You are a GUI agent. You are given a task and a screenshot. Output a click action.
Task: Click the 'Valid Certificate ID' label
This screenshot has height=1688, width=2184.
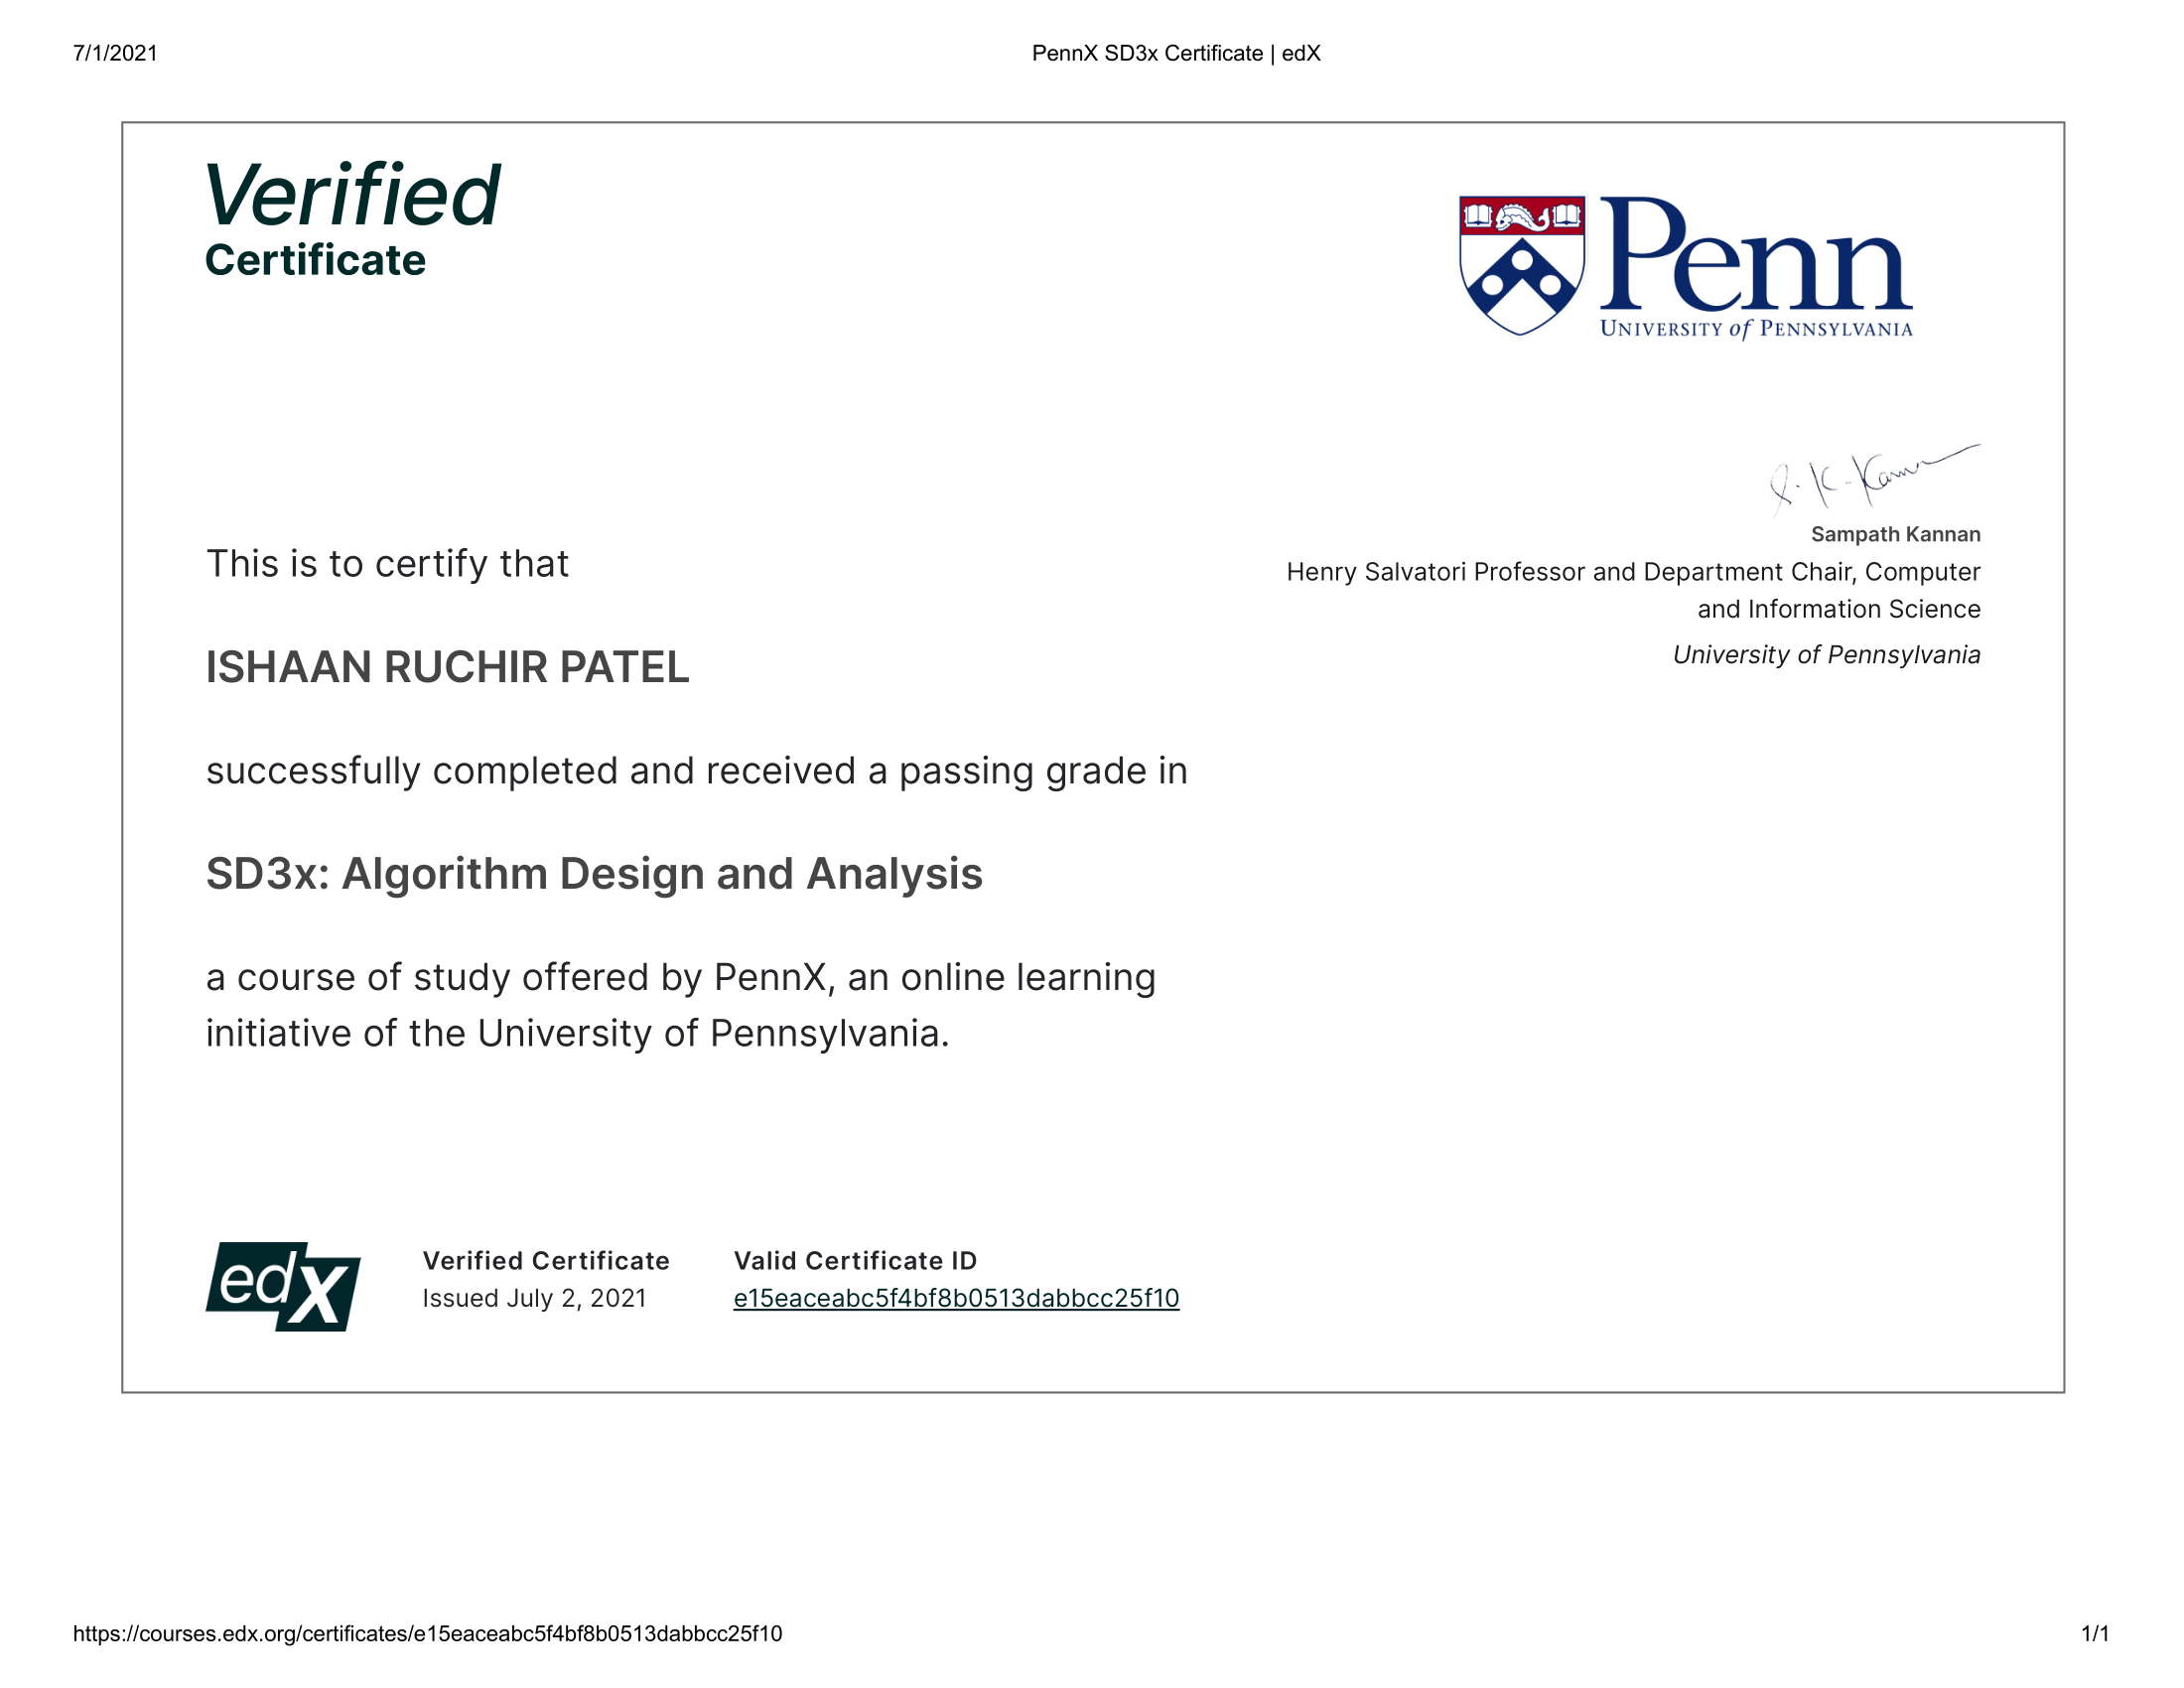tap(855, 1260)
